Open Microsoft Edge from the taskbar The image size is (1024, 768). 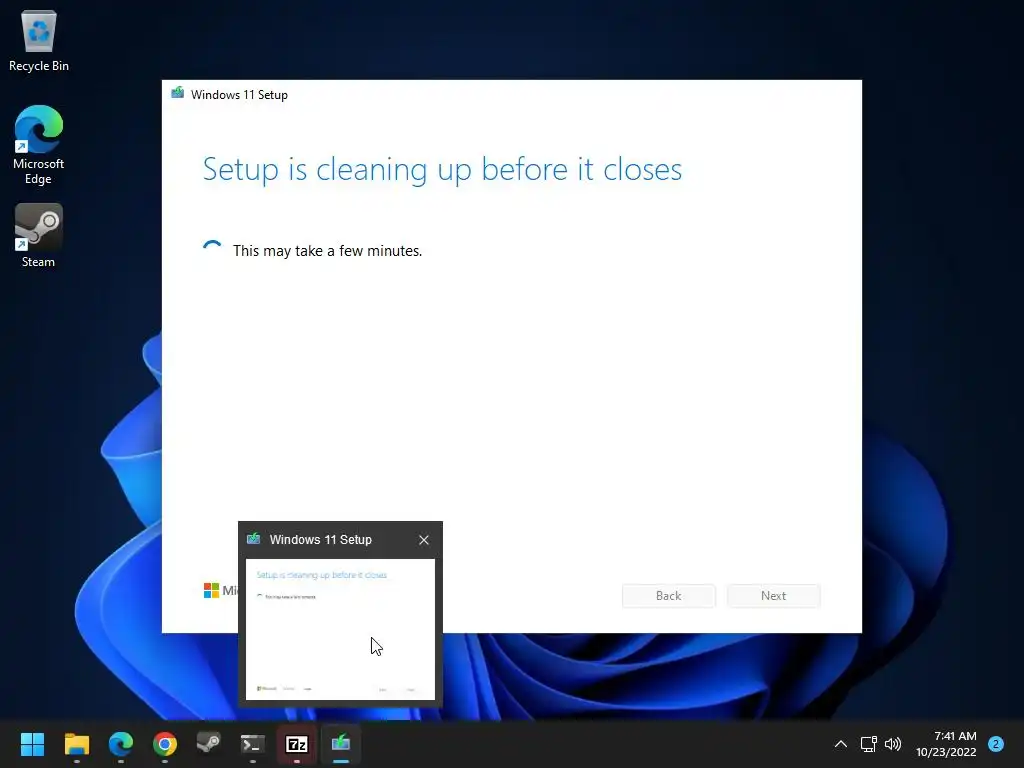121,744
